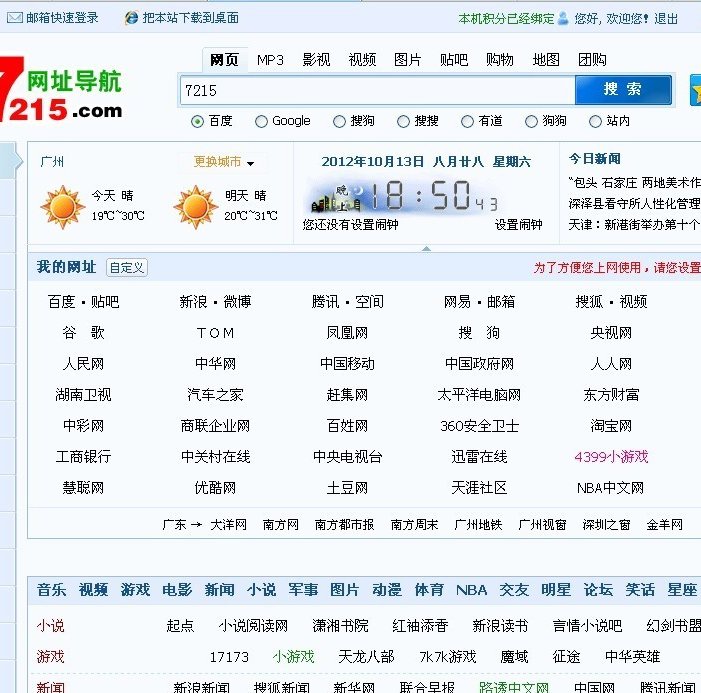Open the 淘宝网 link
This screenshot has width=701, height=693.
[x=611, y=426]
